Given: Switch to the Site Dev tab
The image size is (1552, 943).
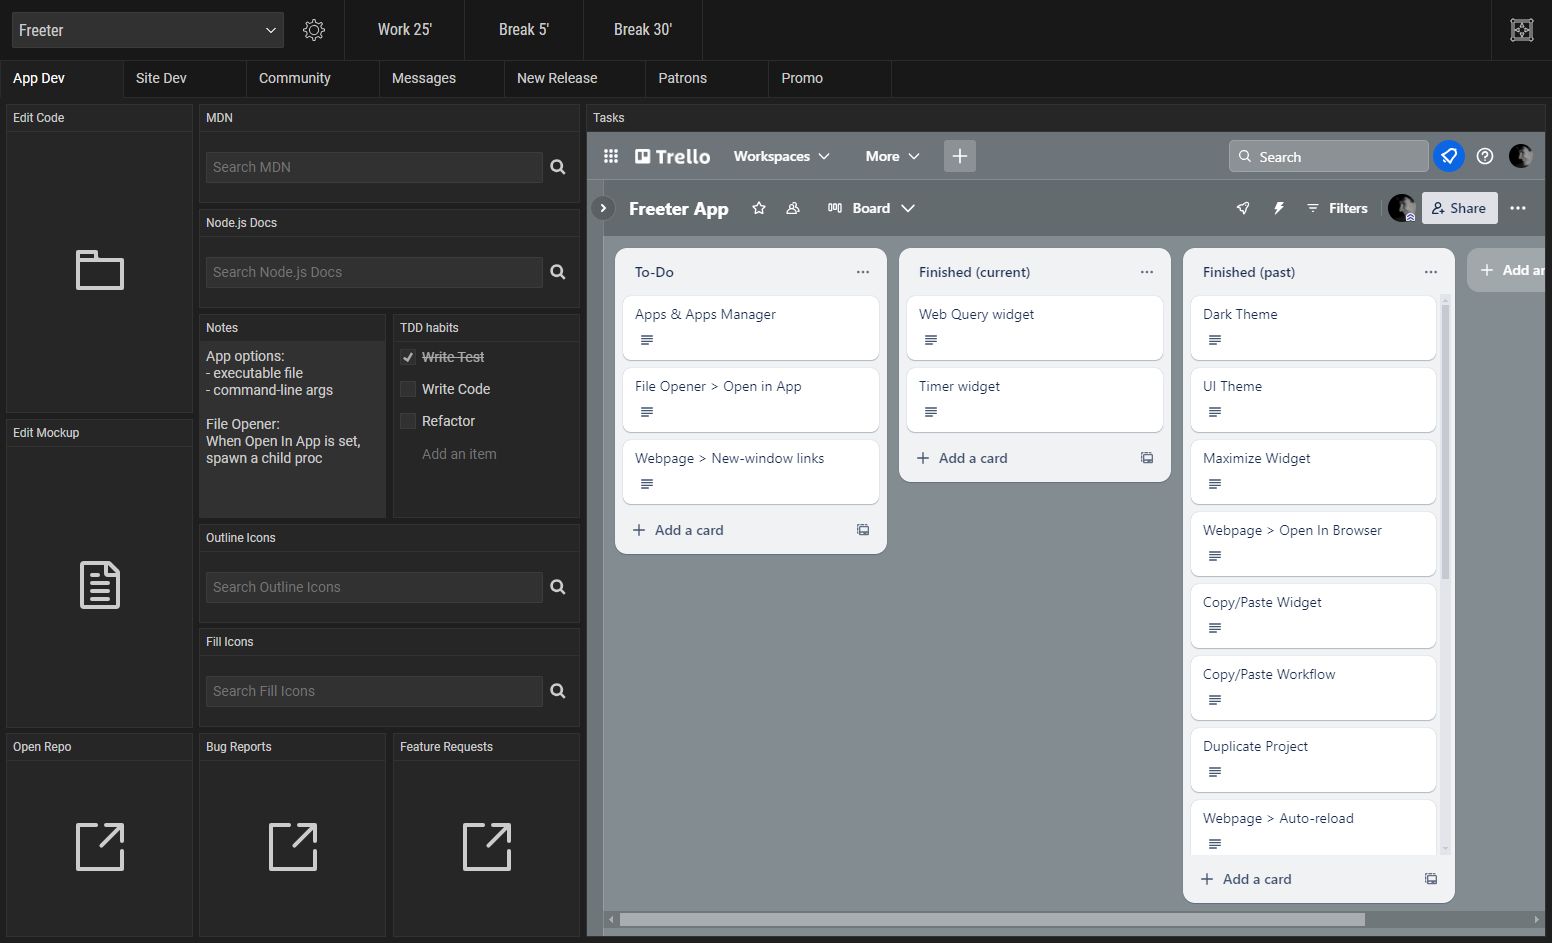Looking at the screenshot, I should click(161, 78).
